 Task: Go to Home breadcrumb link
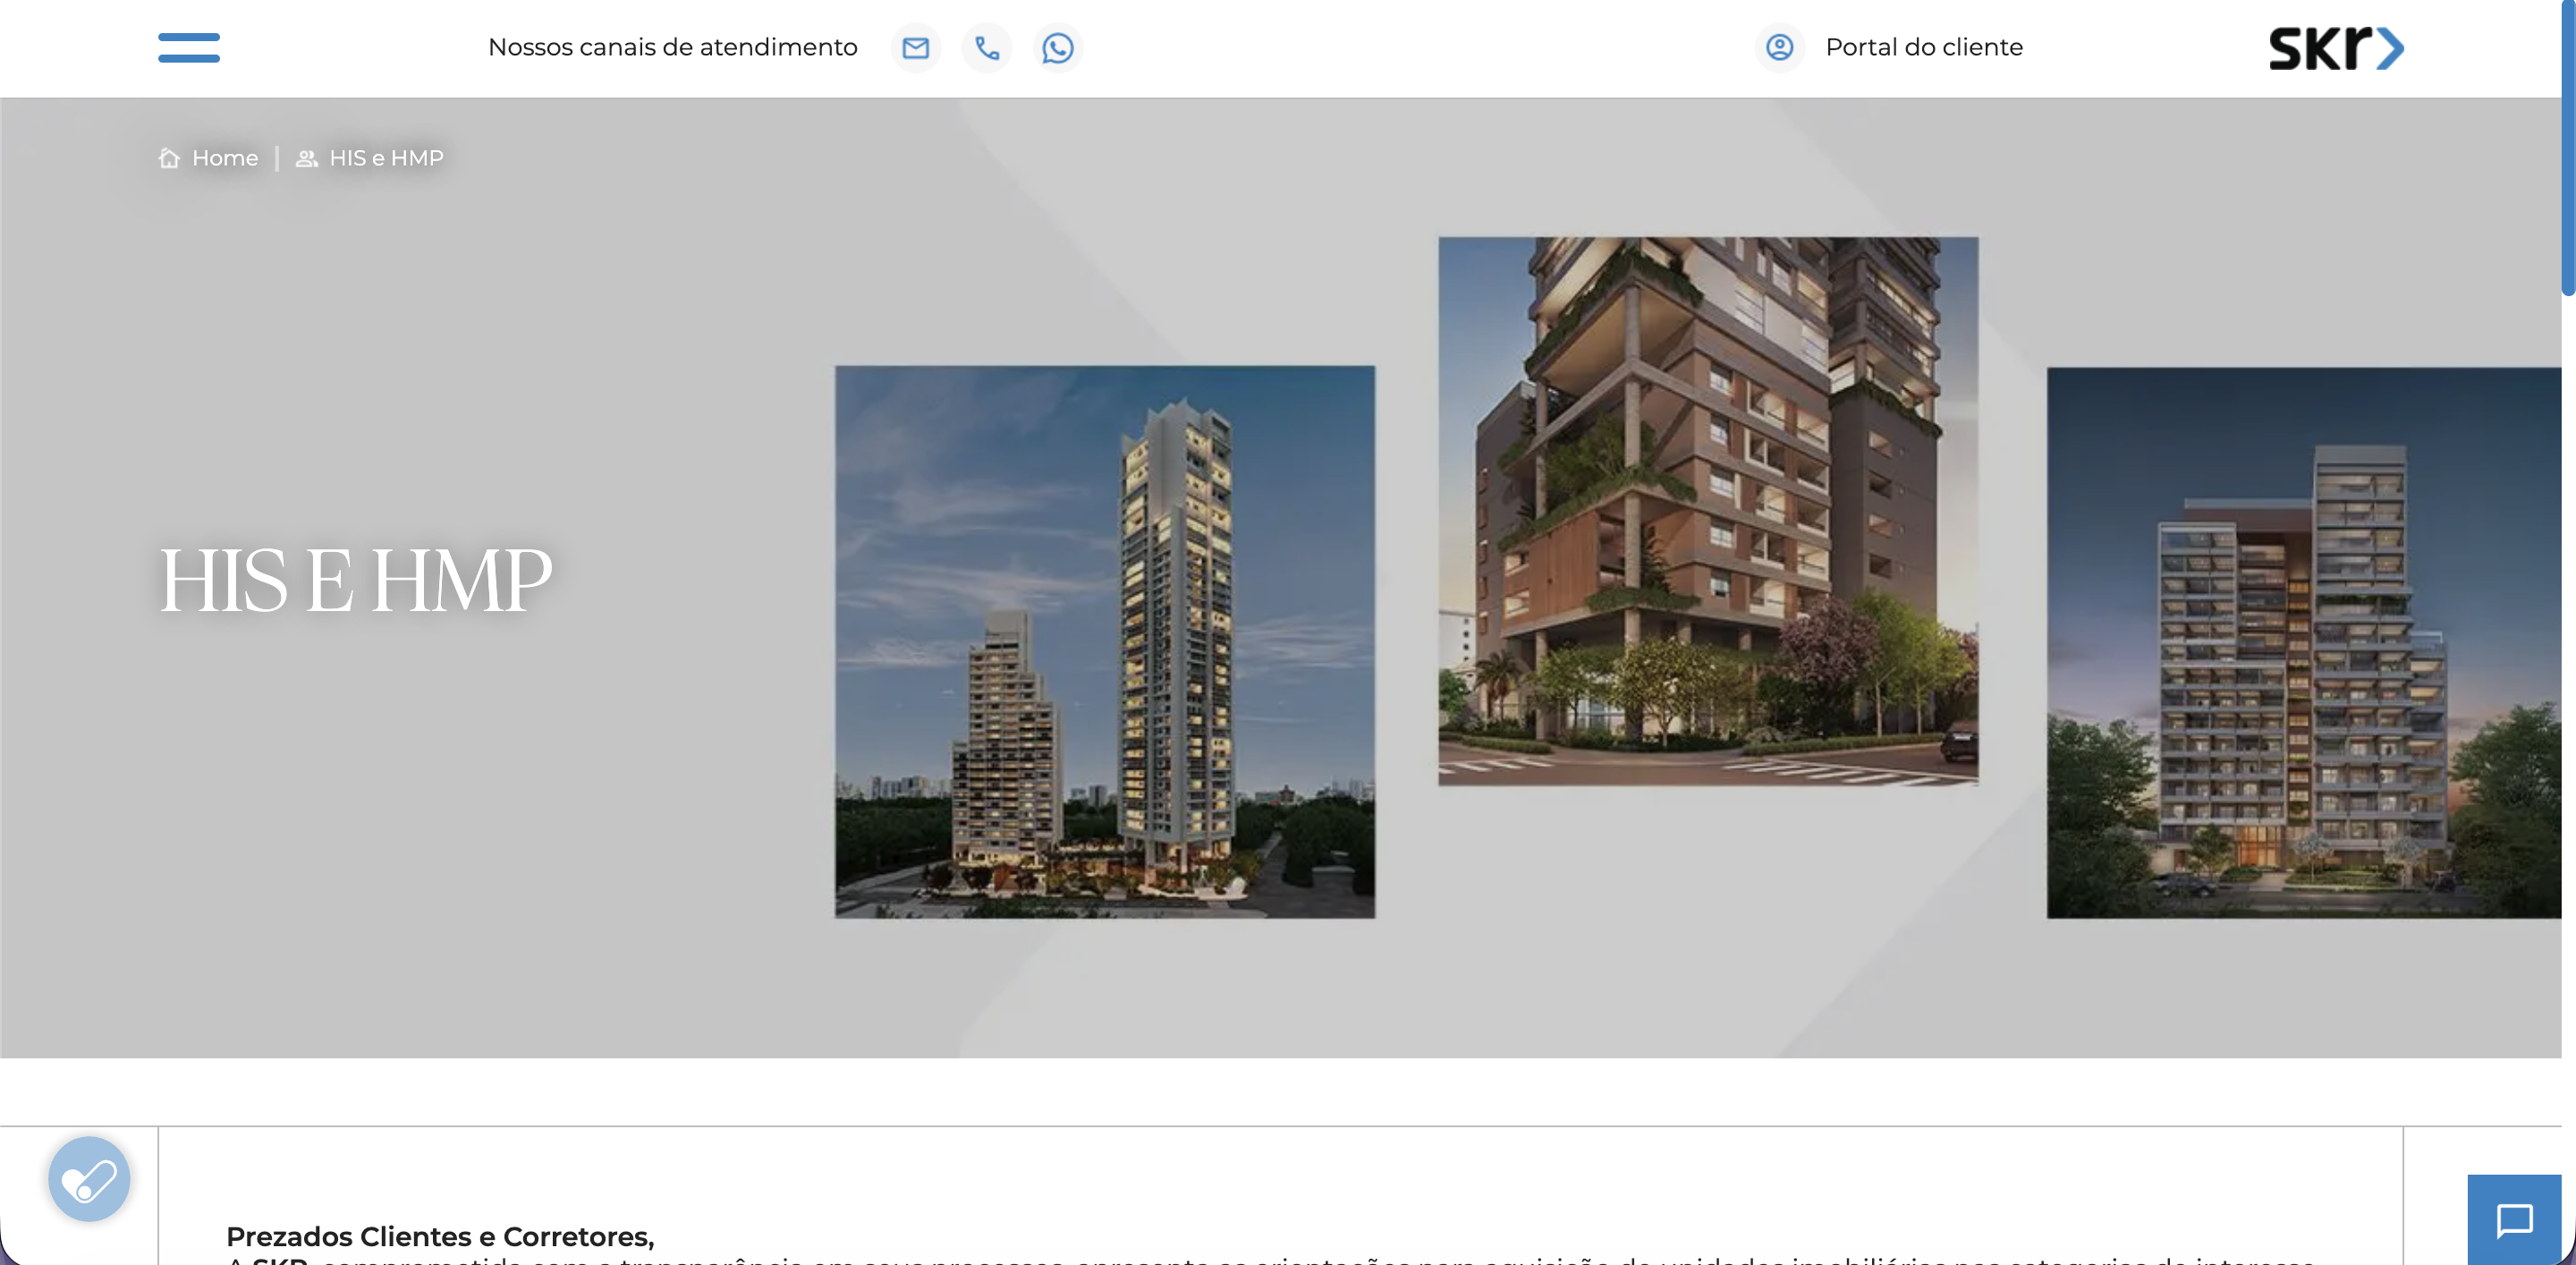coord(225,158)
